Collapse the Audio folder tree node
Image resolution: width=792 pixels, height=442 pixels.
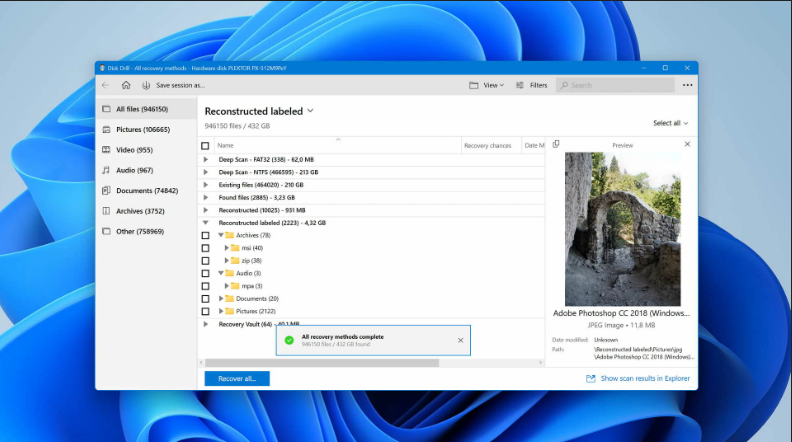point(221,273)
